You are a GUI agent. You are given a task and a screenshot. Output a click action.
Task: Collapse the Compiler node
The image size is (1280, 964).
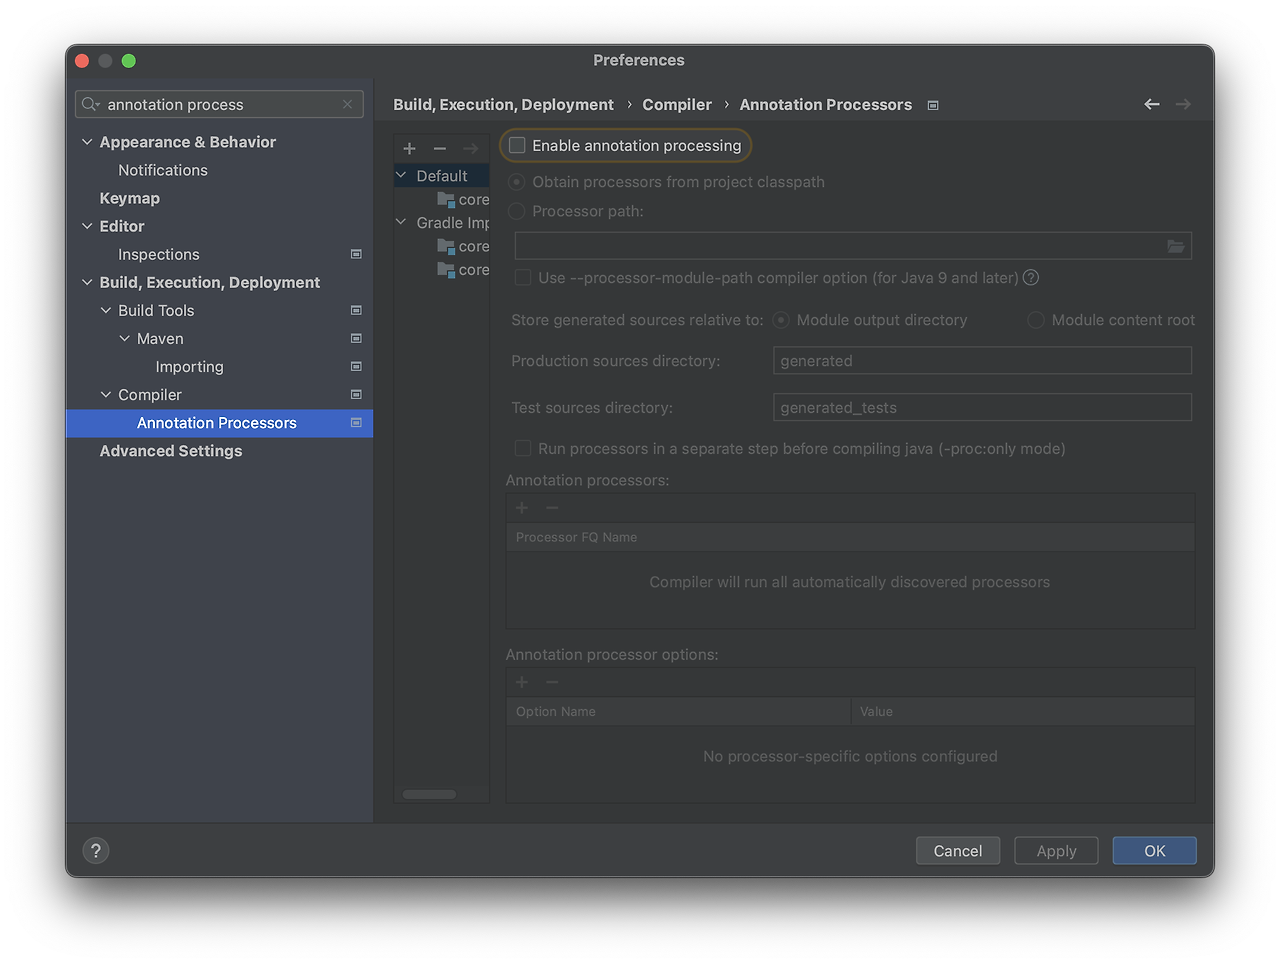[x=106, y=394]
